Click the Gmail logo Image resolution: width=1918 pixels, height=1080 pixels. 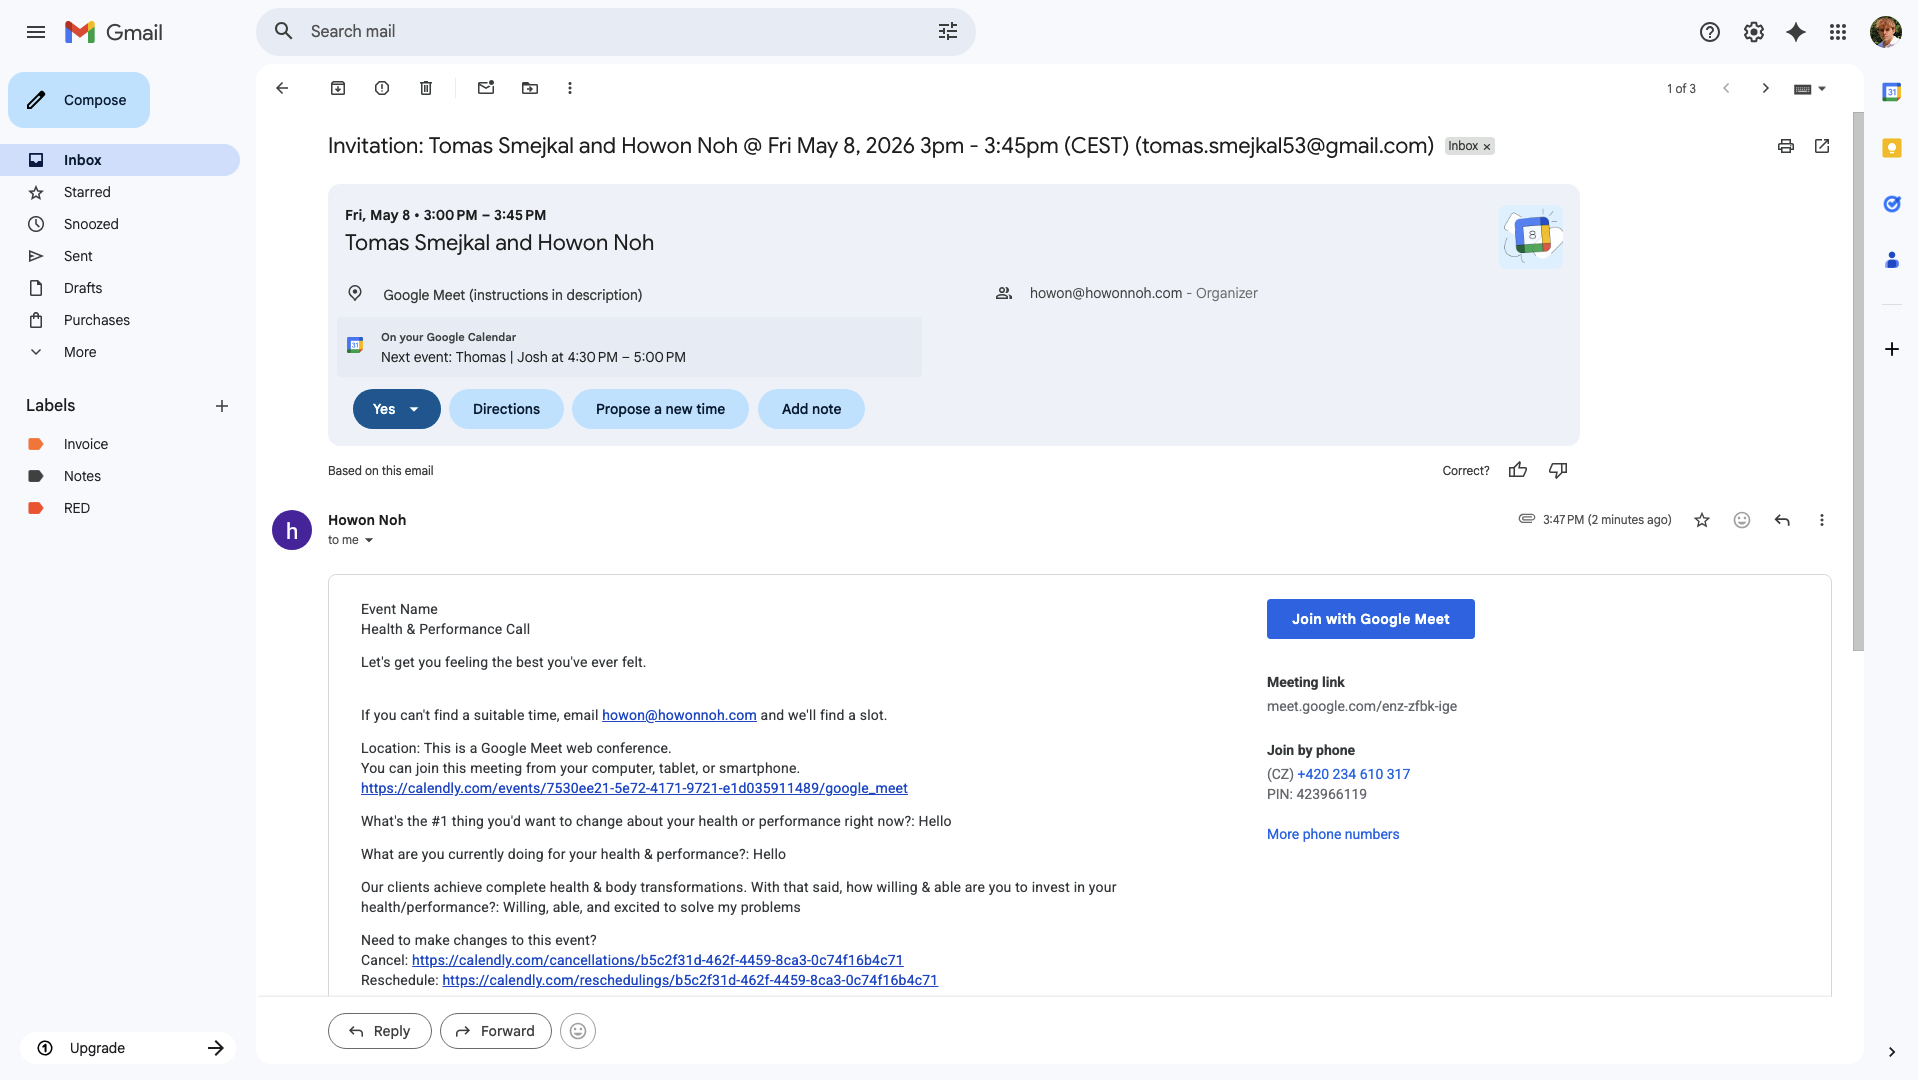click(x=113, y=32)
